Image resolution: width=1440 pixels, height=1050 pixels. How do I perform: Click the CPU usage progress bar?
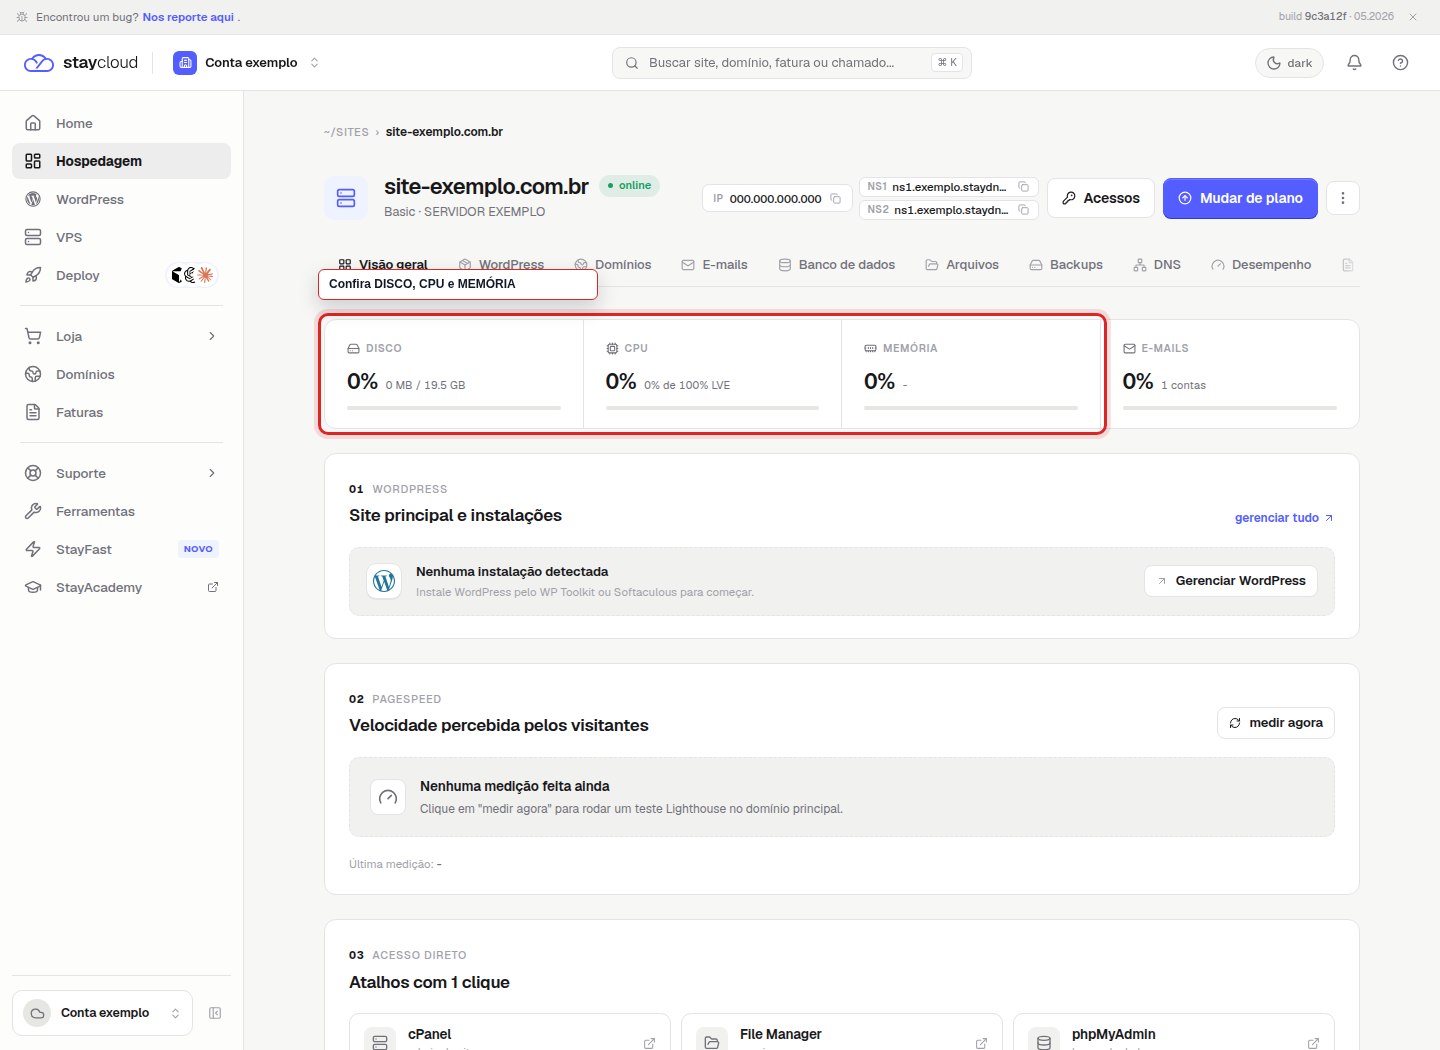[712, 408]
